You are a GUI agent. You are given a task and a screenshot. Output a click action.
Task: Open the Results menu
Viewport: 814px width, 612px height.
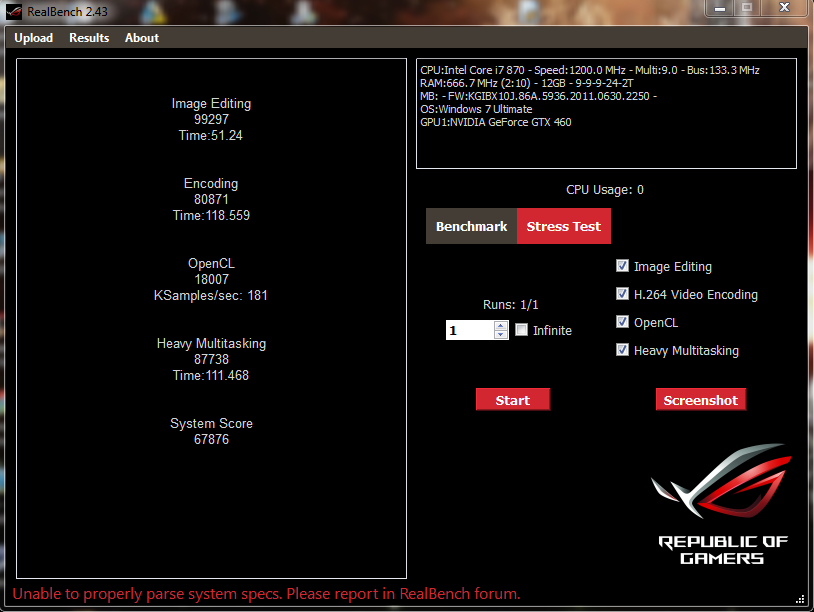click(89, 38)
